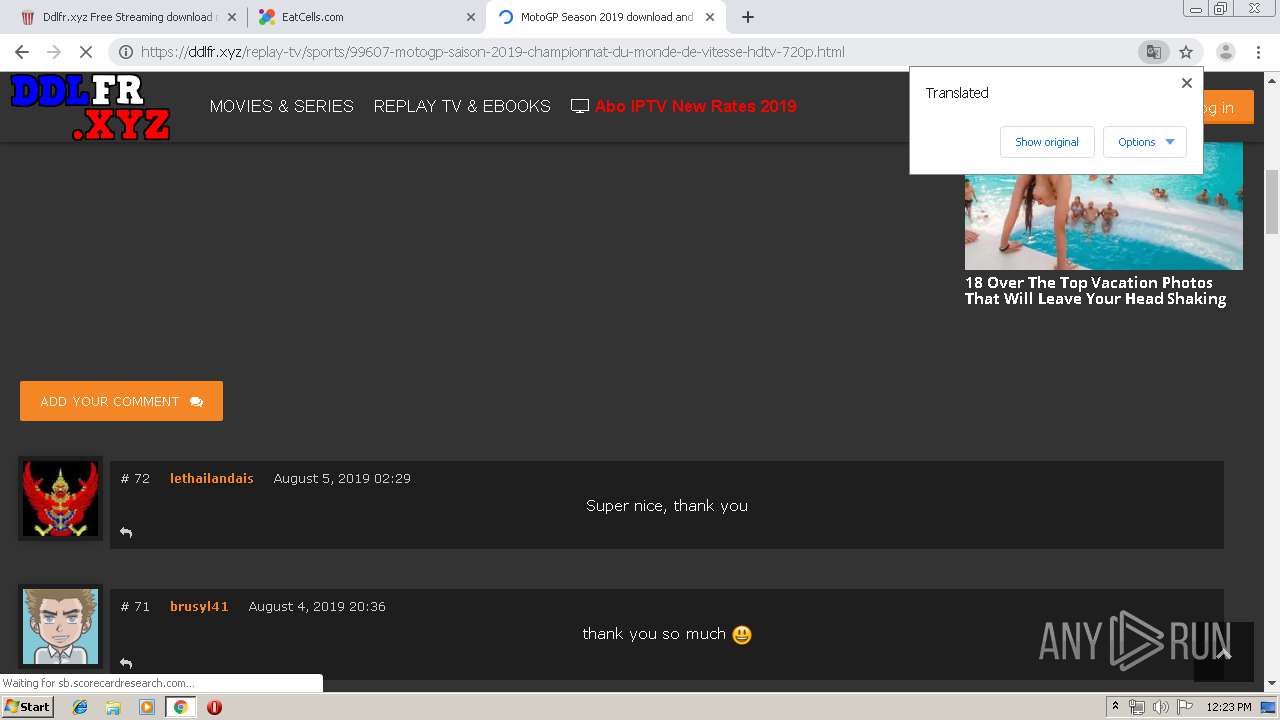Click the TV screen icon beside Abo IPTV
This screenshot has height=720, width=1280.
click(x=580, y=106)
